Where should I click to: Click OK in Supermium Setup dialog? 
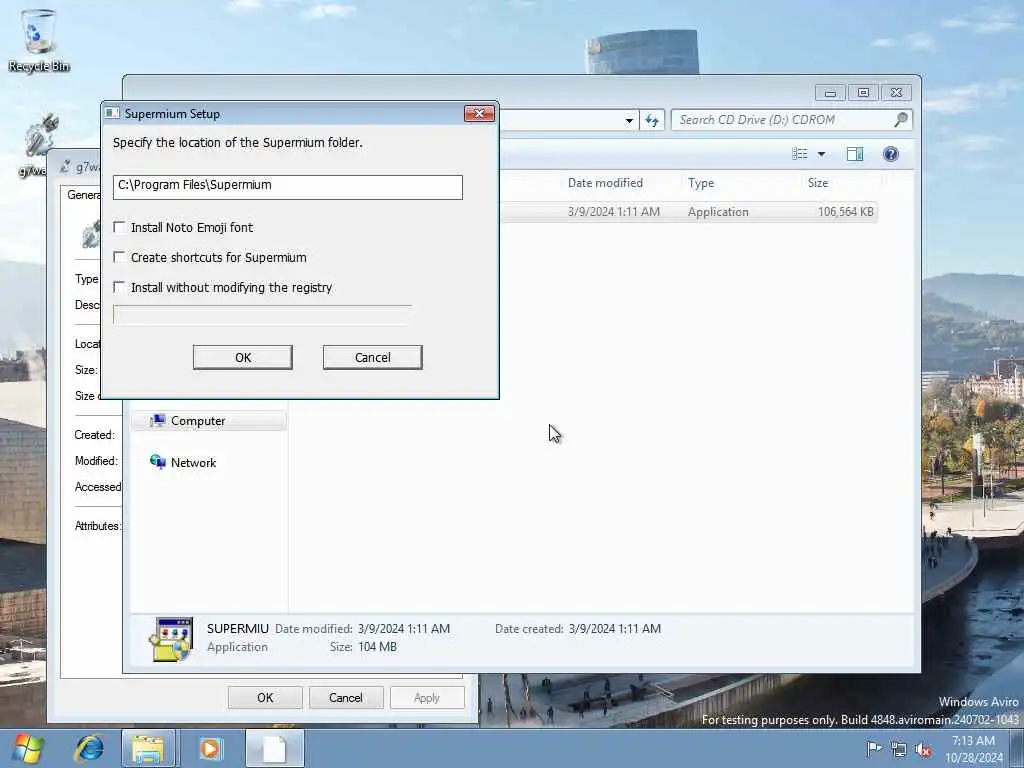click(x=243, y=357)
